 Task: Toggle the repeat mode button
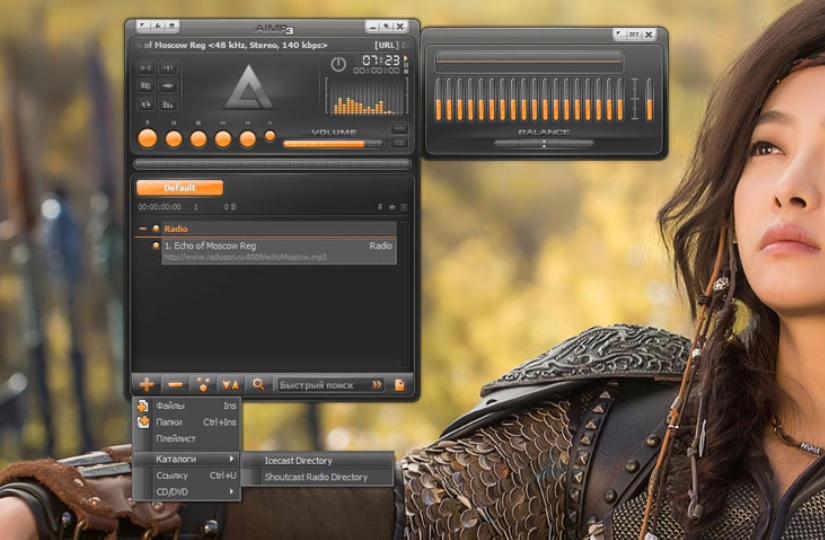coord(146,103)
